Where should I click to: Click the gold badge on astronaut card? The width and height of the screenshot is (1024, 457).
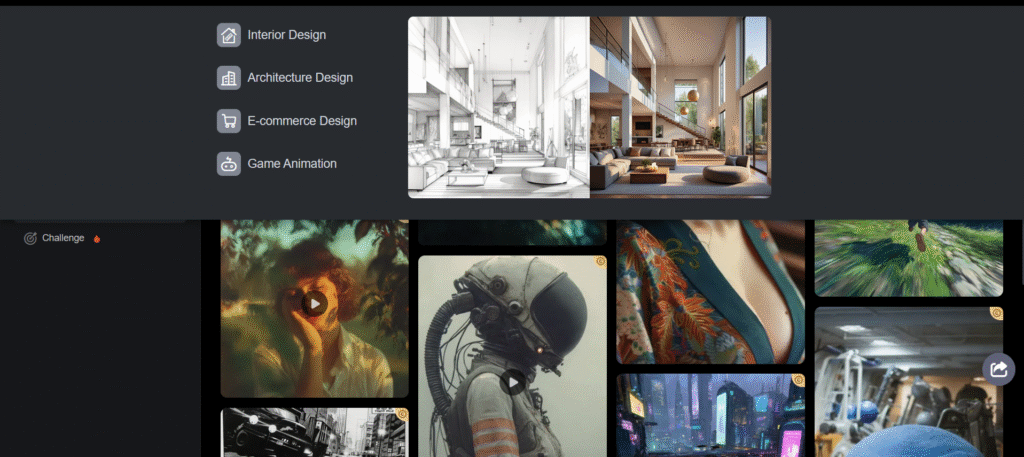click(x=601, y=262)
